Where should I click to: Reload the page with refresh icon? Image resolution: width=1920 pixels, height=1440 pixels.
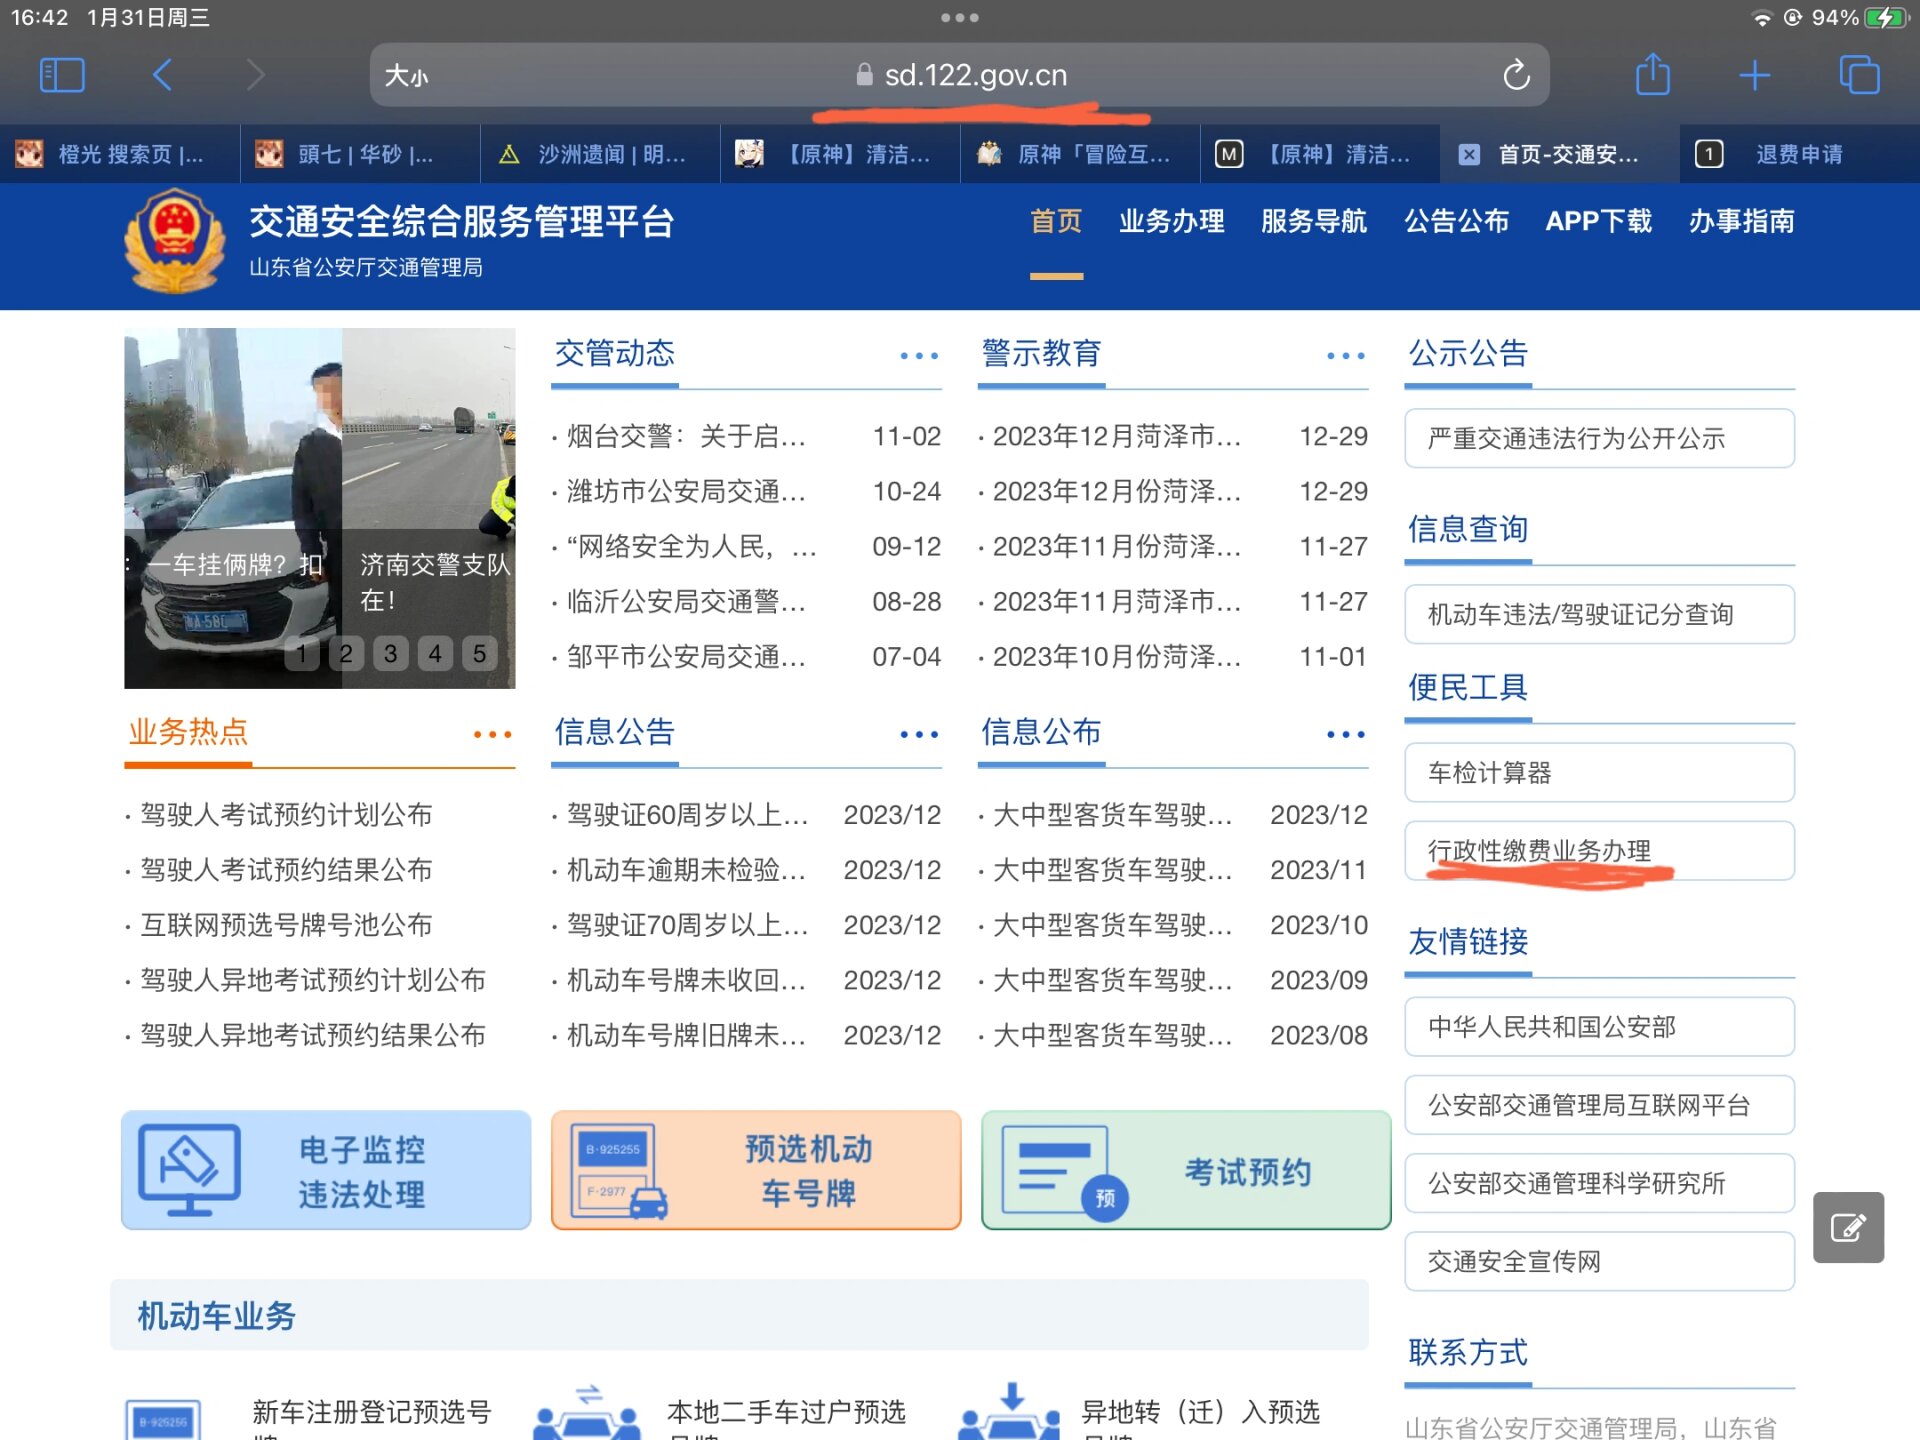[1516, 75]
